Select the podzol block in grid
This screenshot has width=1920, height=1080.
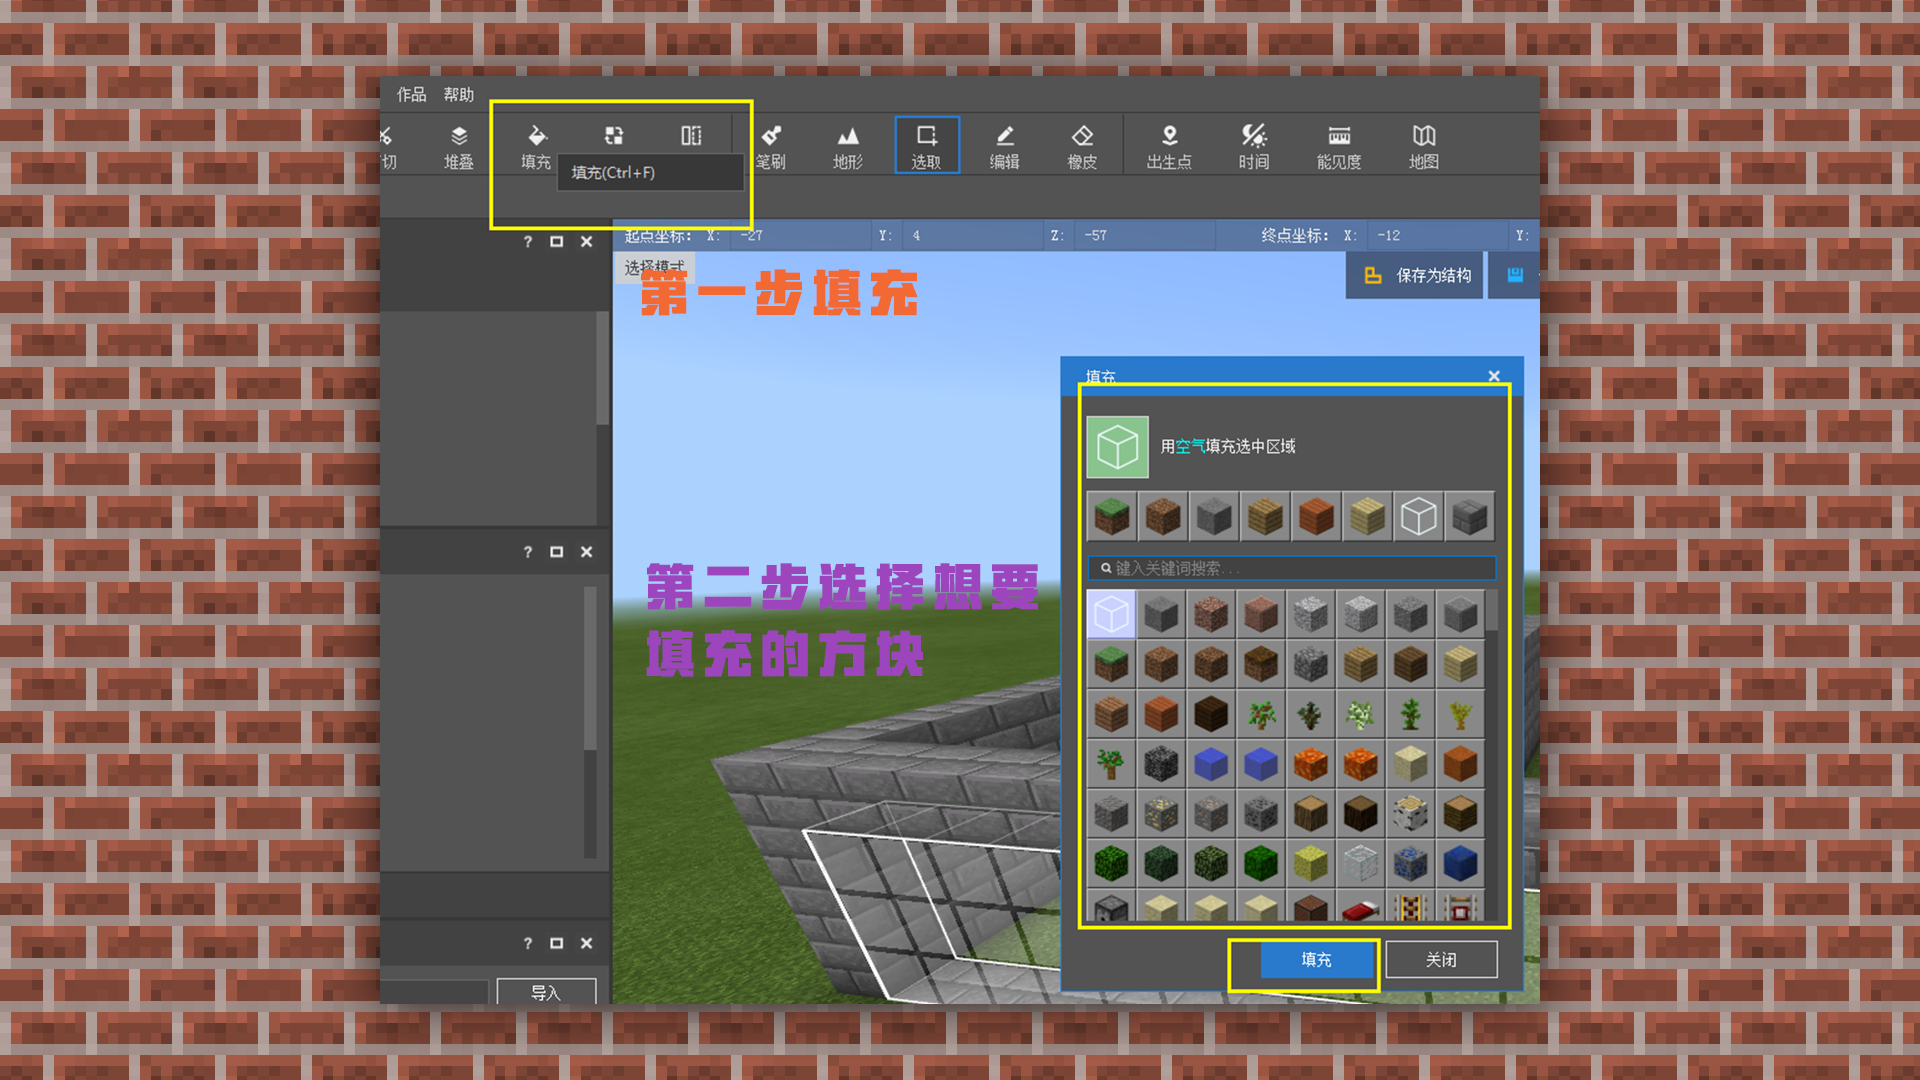coord(1260,664)
